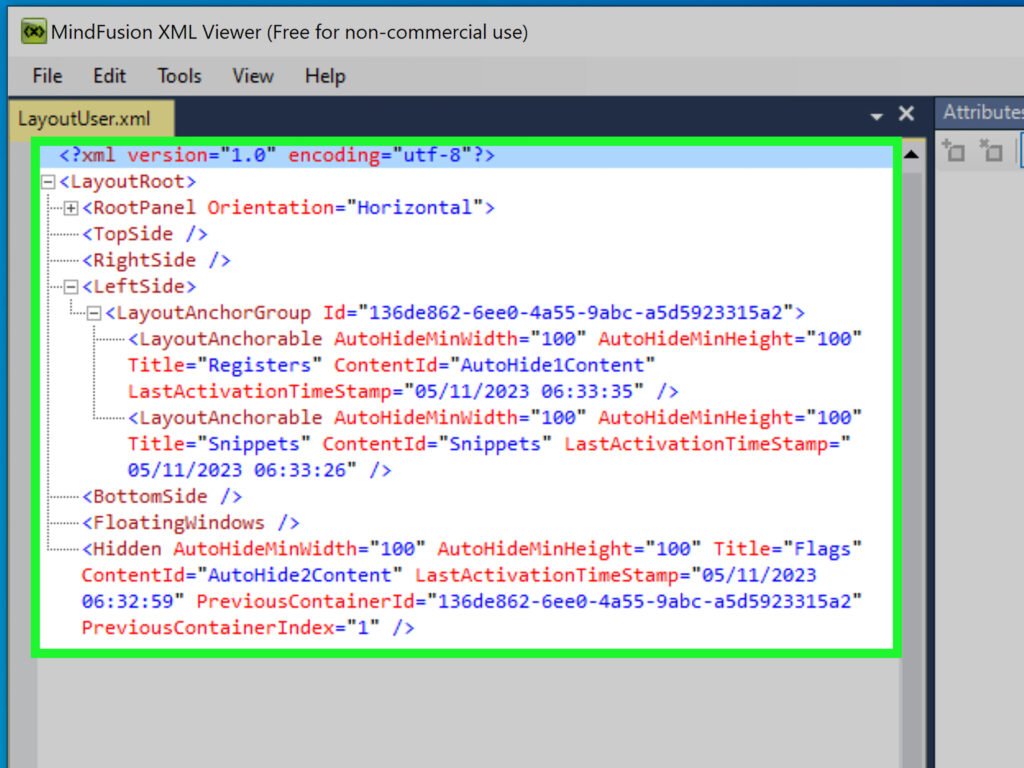Click the Add attribute icon in Attributes panel
The height and width of the screenshot is (768, 1024).
(x=954, y=151)
